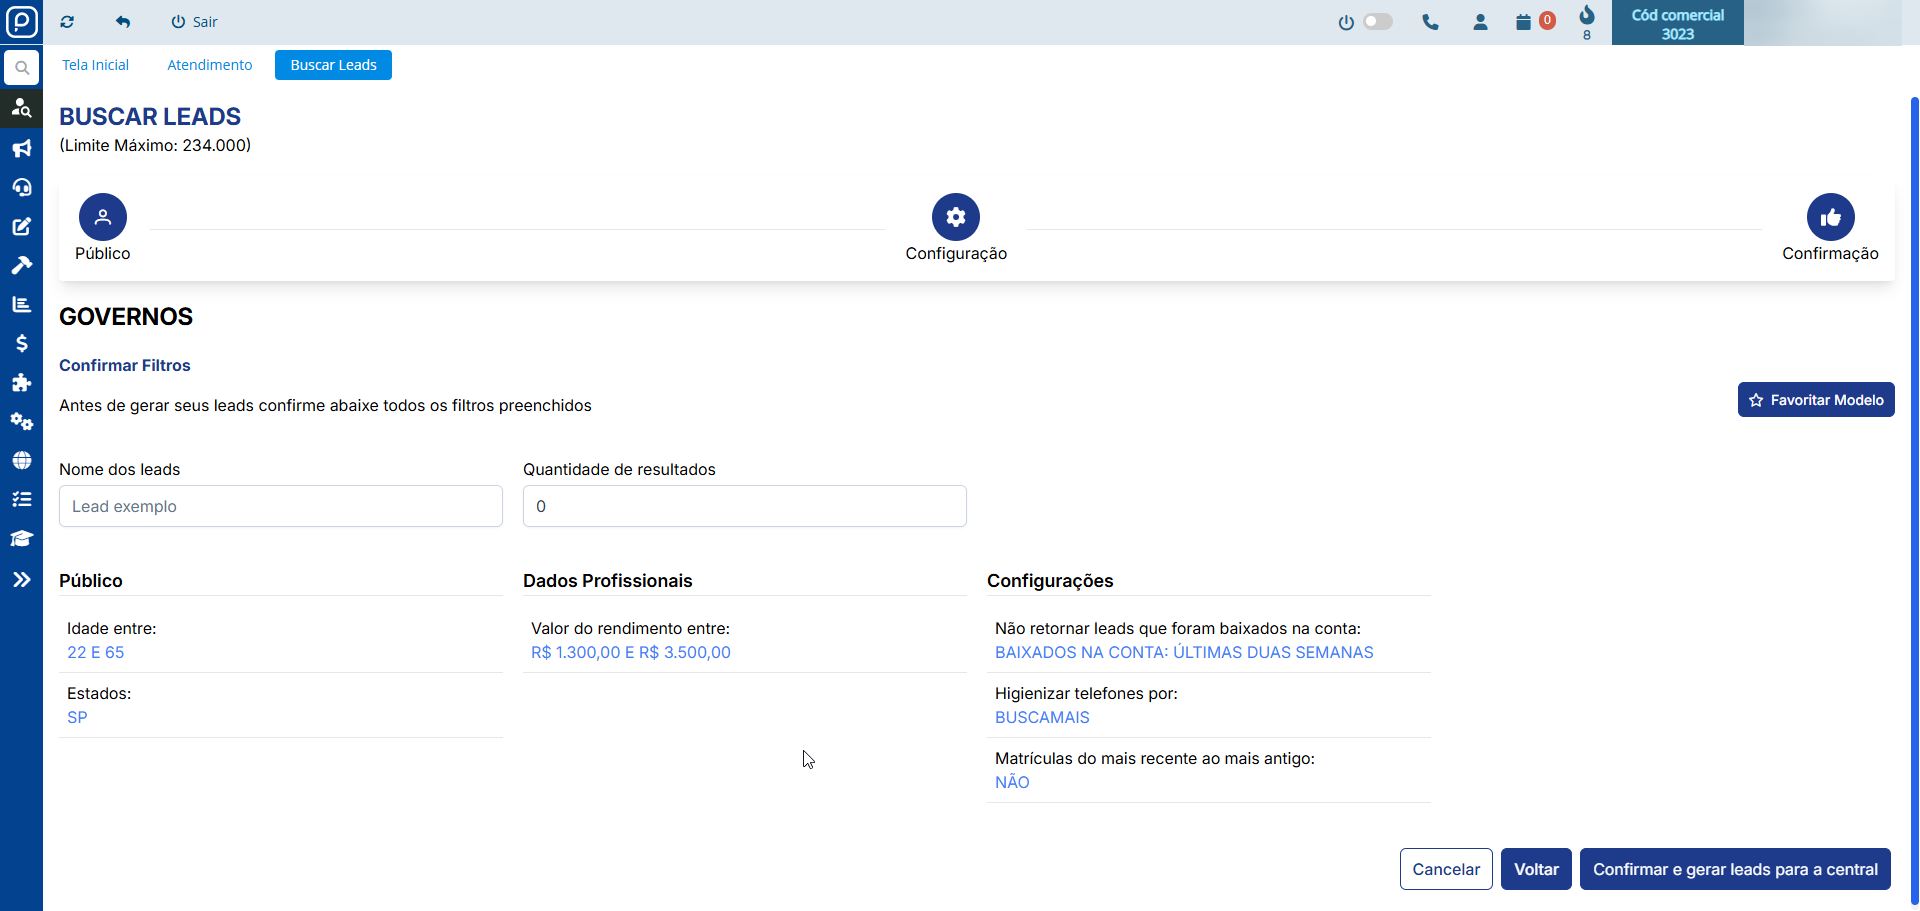Open the megaphone icon in sidebar
Screen dimensions: 1920x911
(21, 149)
